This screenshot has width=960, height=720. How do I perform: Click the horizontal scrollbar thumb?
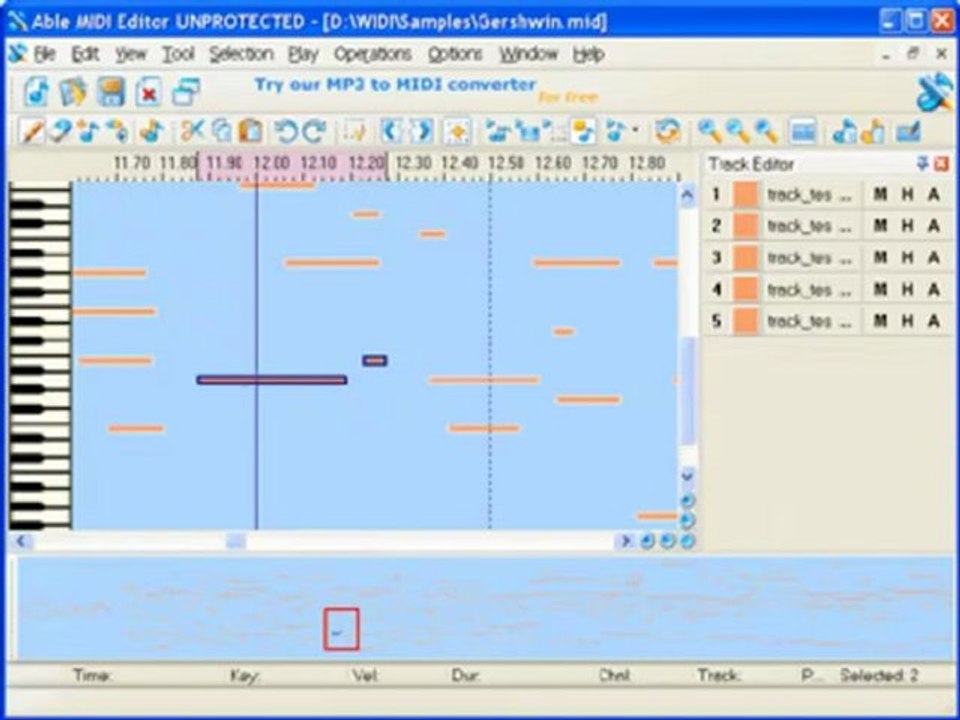[236, 541]
